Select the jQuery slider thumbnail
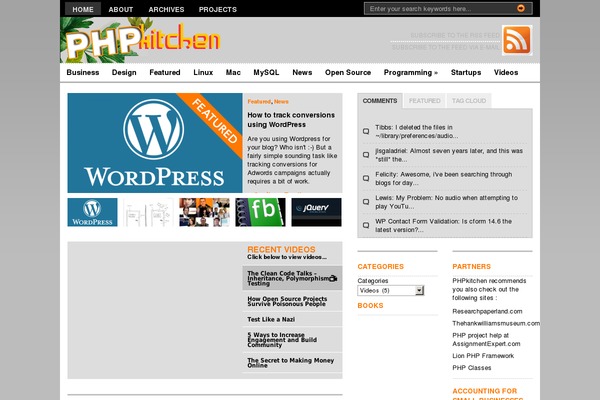Viewport: 600px width, 400px height. click(x=316, y=212)
